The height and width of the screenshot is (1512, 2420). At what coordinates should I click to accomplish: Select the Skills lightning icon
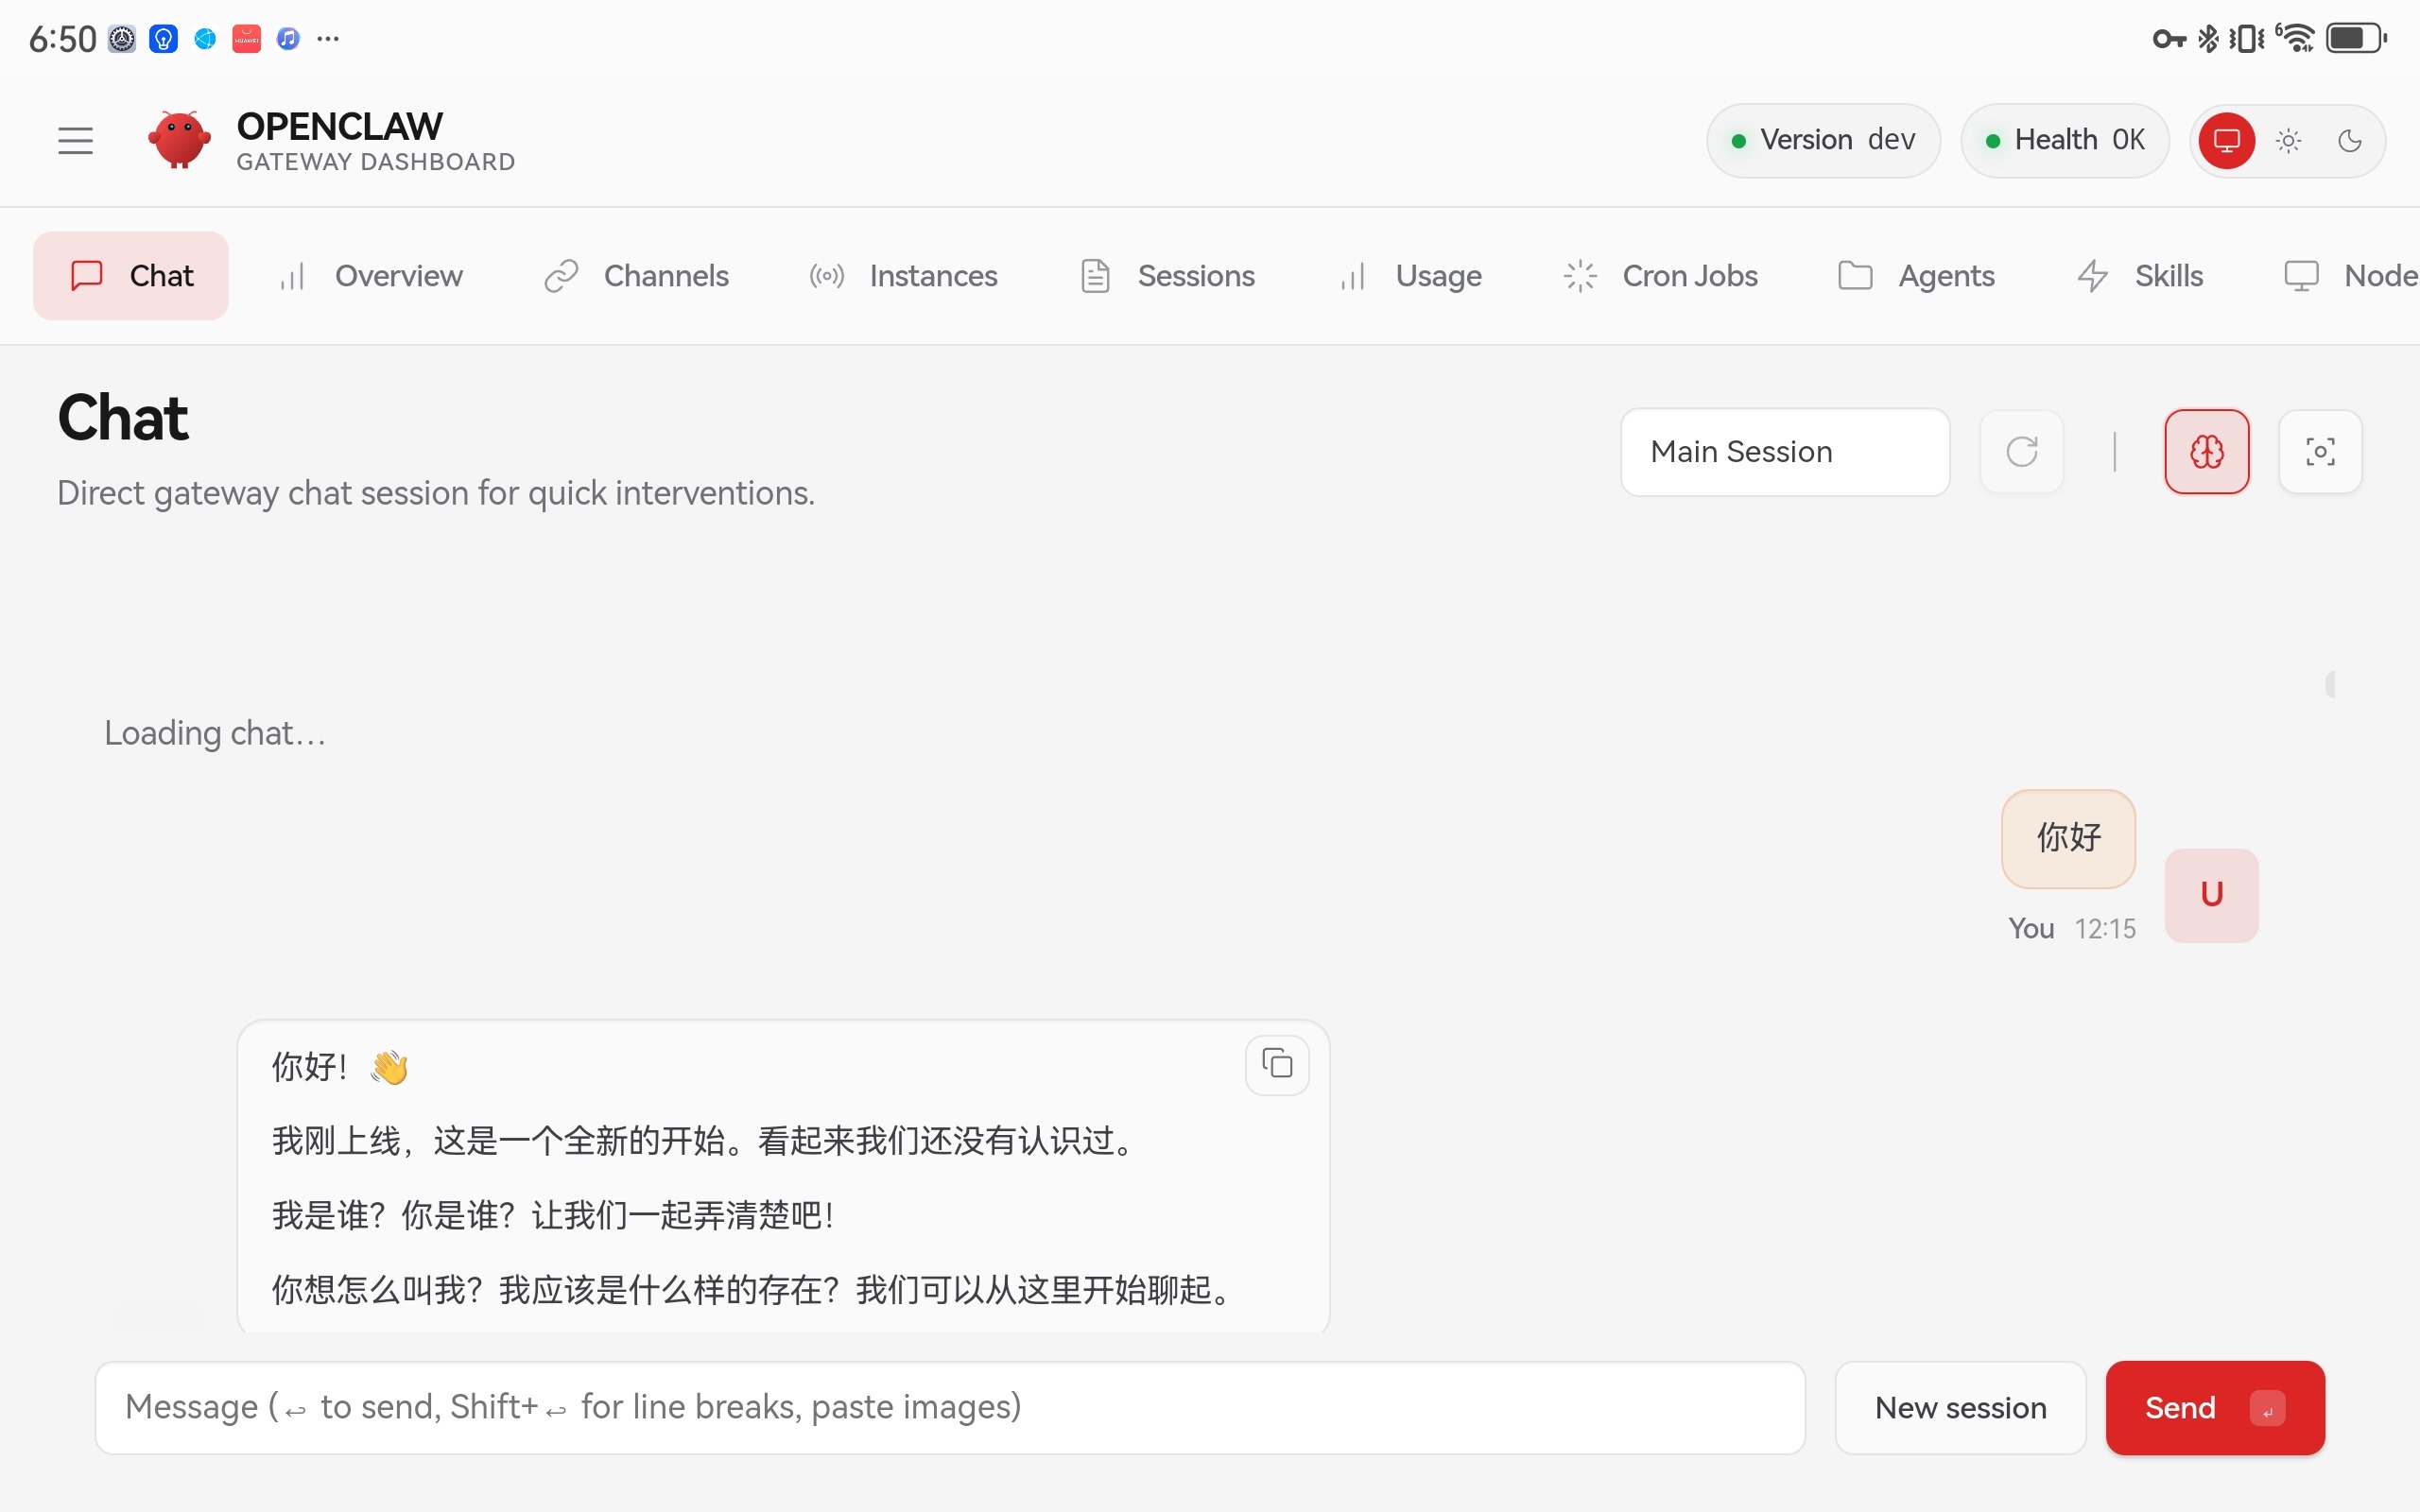2092,275
